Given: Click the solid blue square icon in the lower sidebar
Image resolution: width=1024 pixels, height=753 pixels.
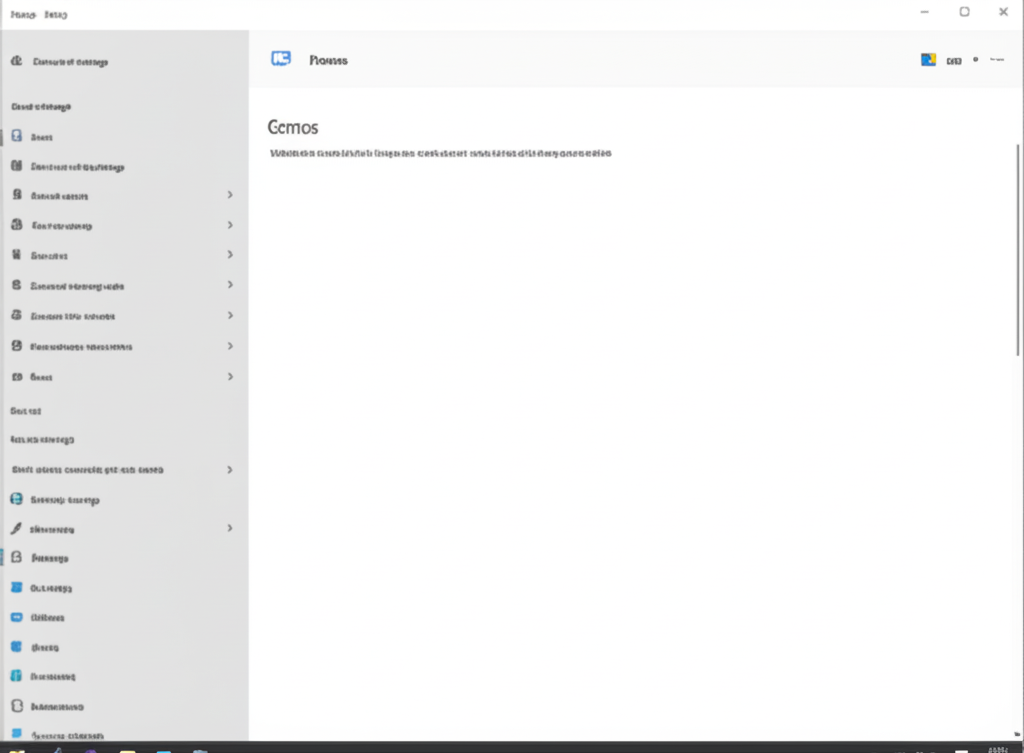Looking at the screenshot, I should (x=17, y=587).
